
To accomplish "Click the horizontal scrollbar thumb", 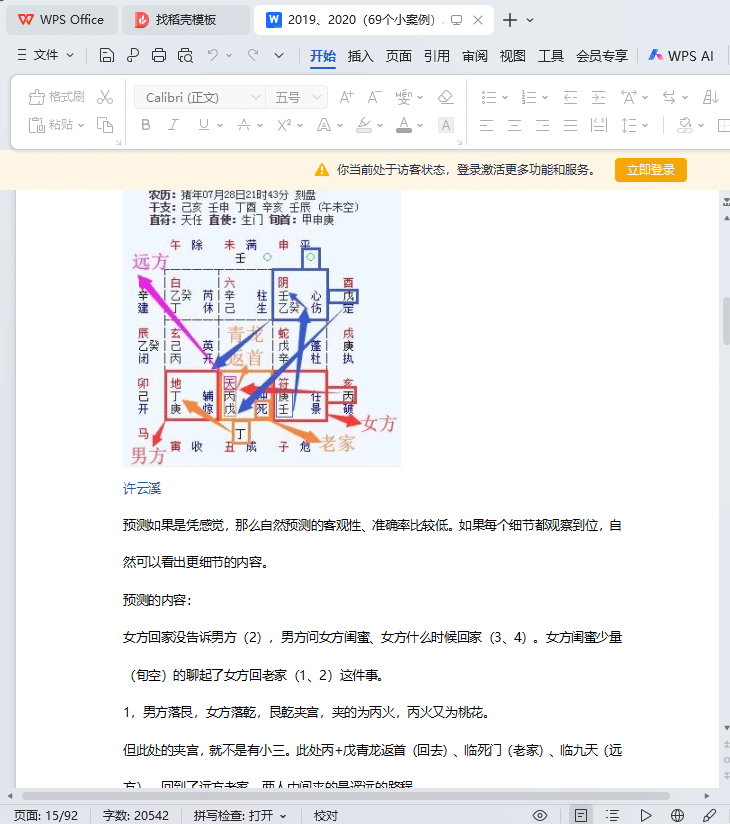I will (345, 796).
